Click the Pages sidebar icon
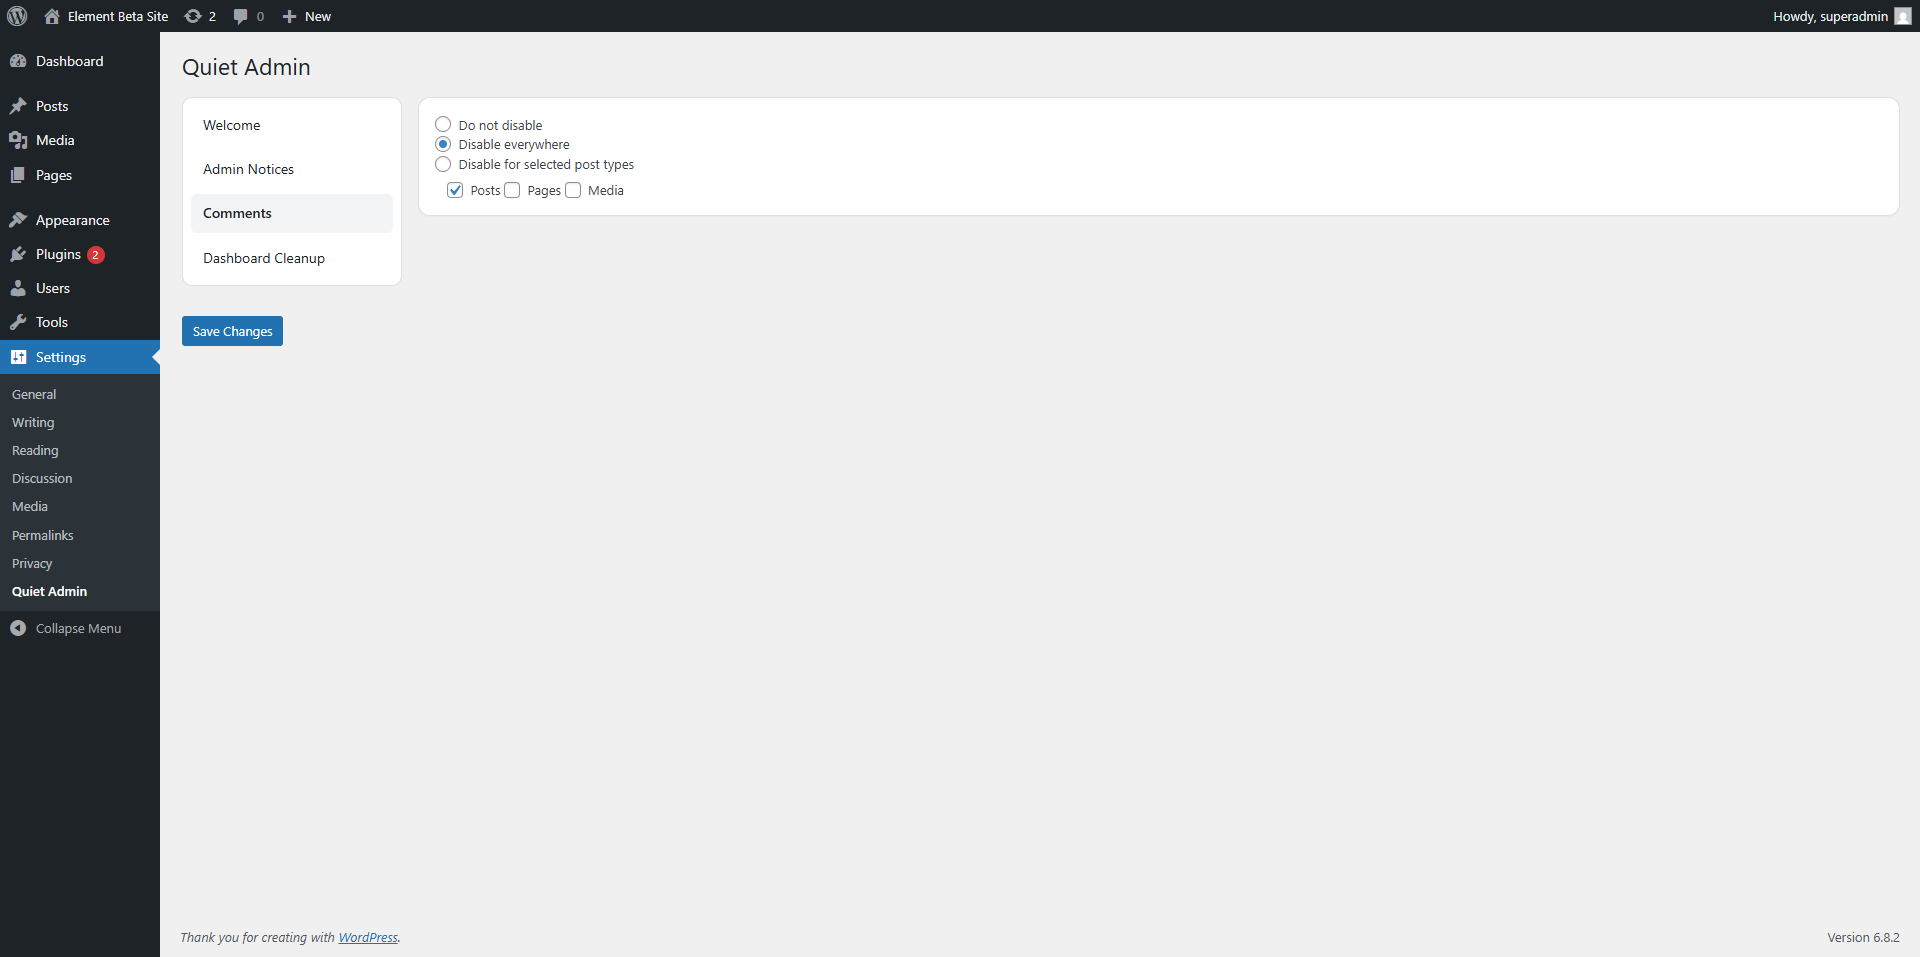This screenshot has height=957, width=1920. [x=18, y=175]
